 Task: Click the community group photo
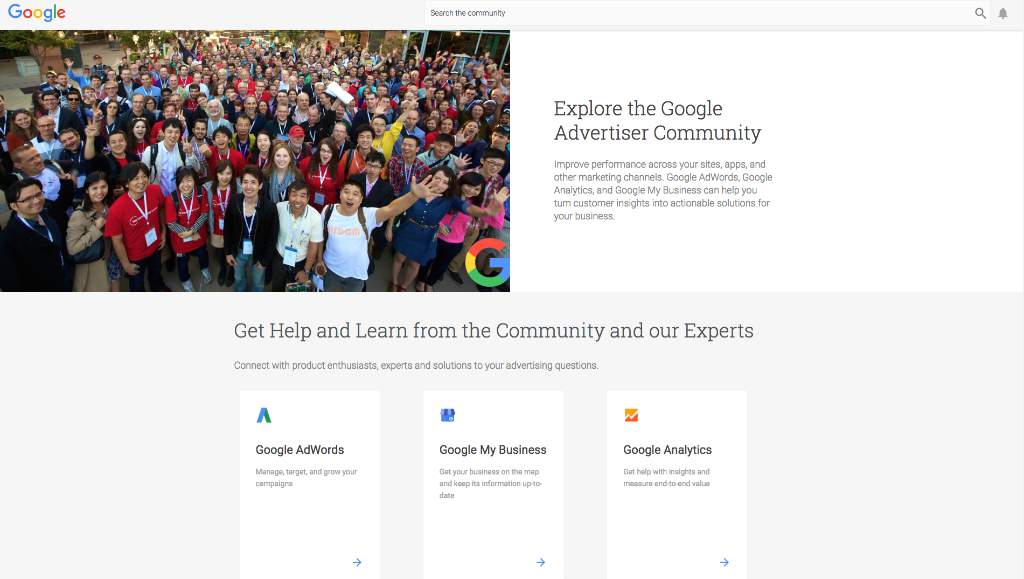[255, 161]
